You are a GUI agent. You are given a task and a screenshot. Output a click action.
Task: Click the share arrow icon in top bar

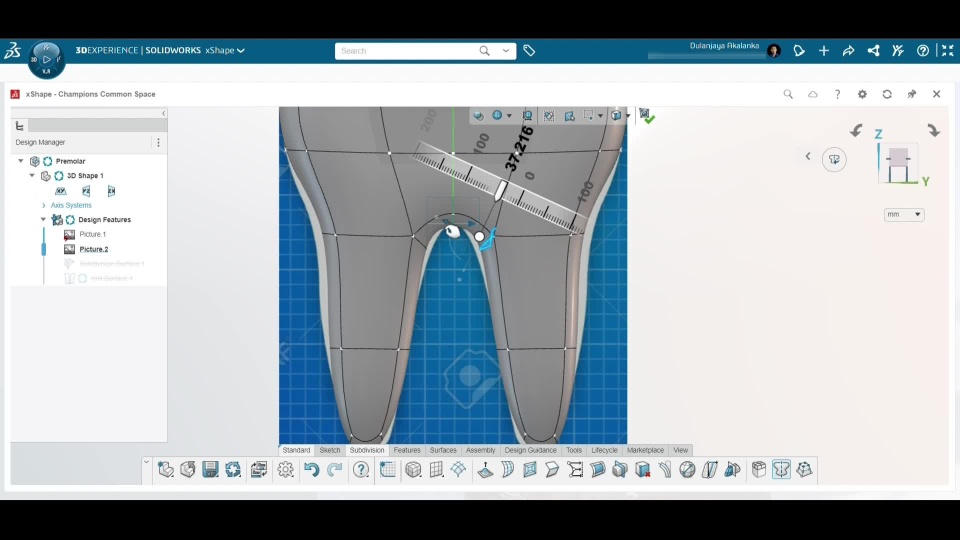848,51
